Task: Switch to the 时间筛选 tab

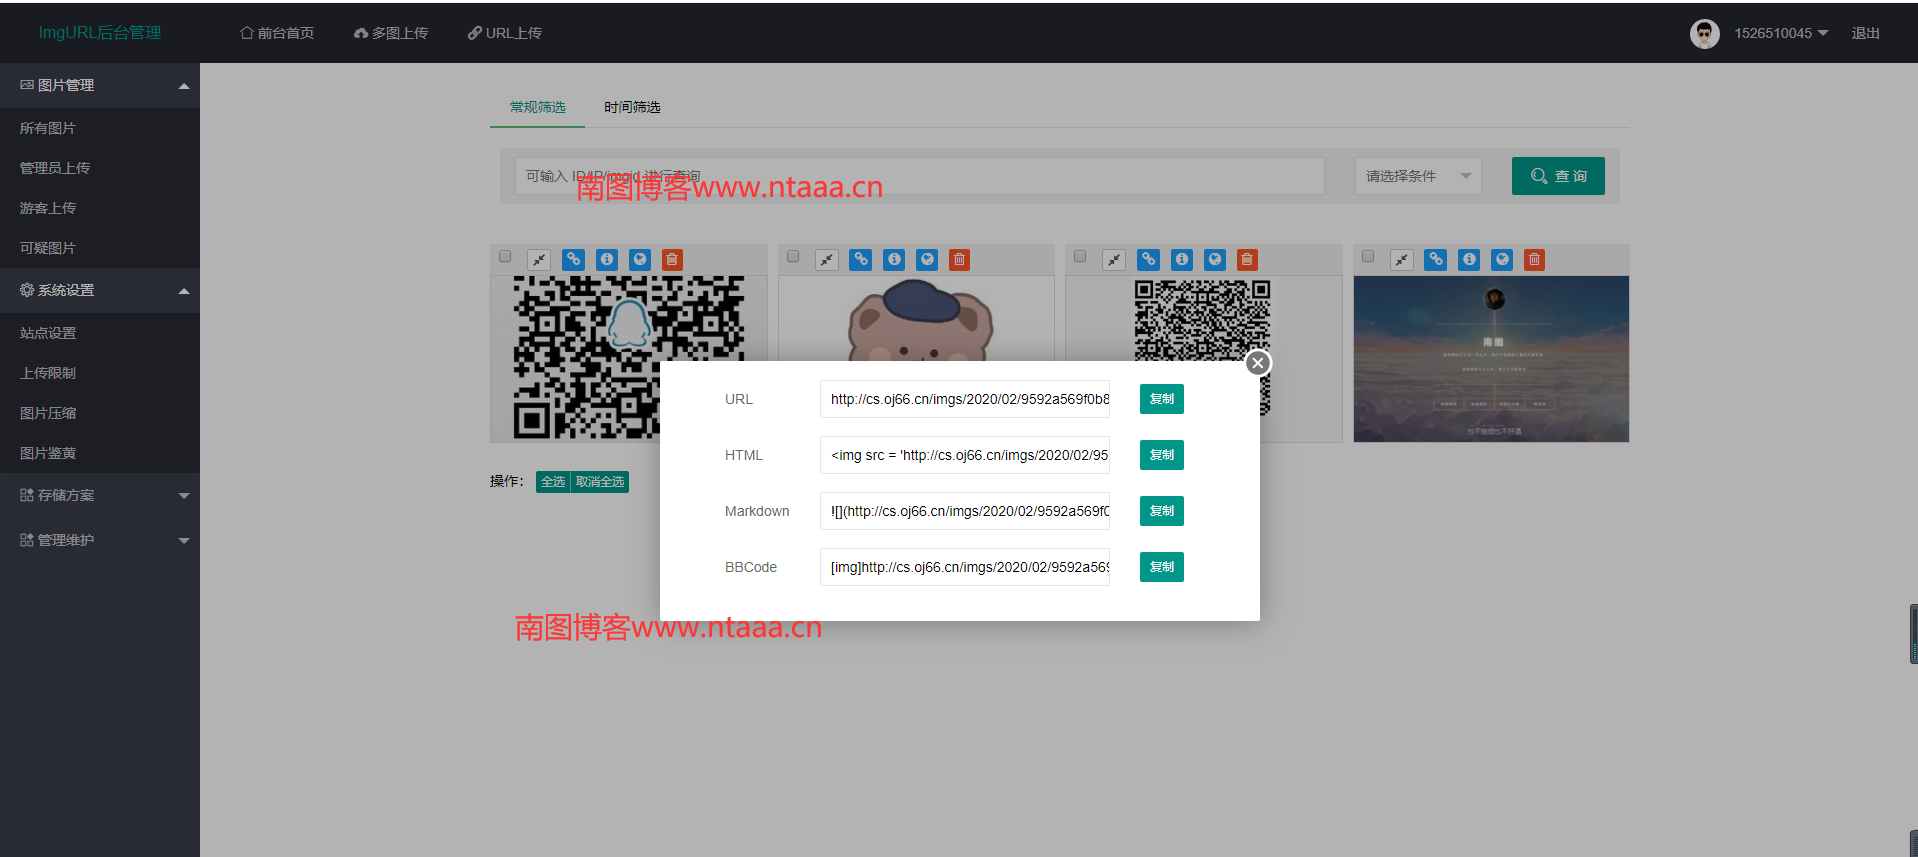Action: coord(632,107)
